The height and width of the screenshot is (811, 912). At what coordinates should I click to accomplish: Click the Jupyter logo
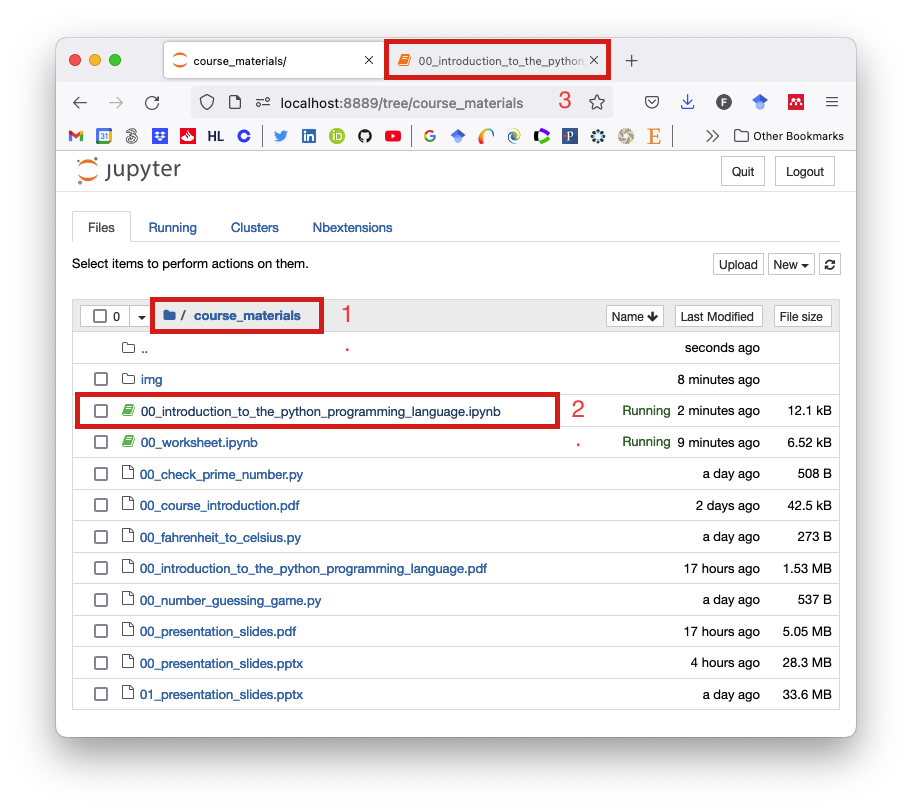pyautogui.click(x=129, y=170)
